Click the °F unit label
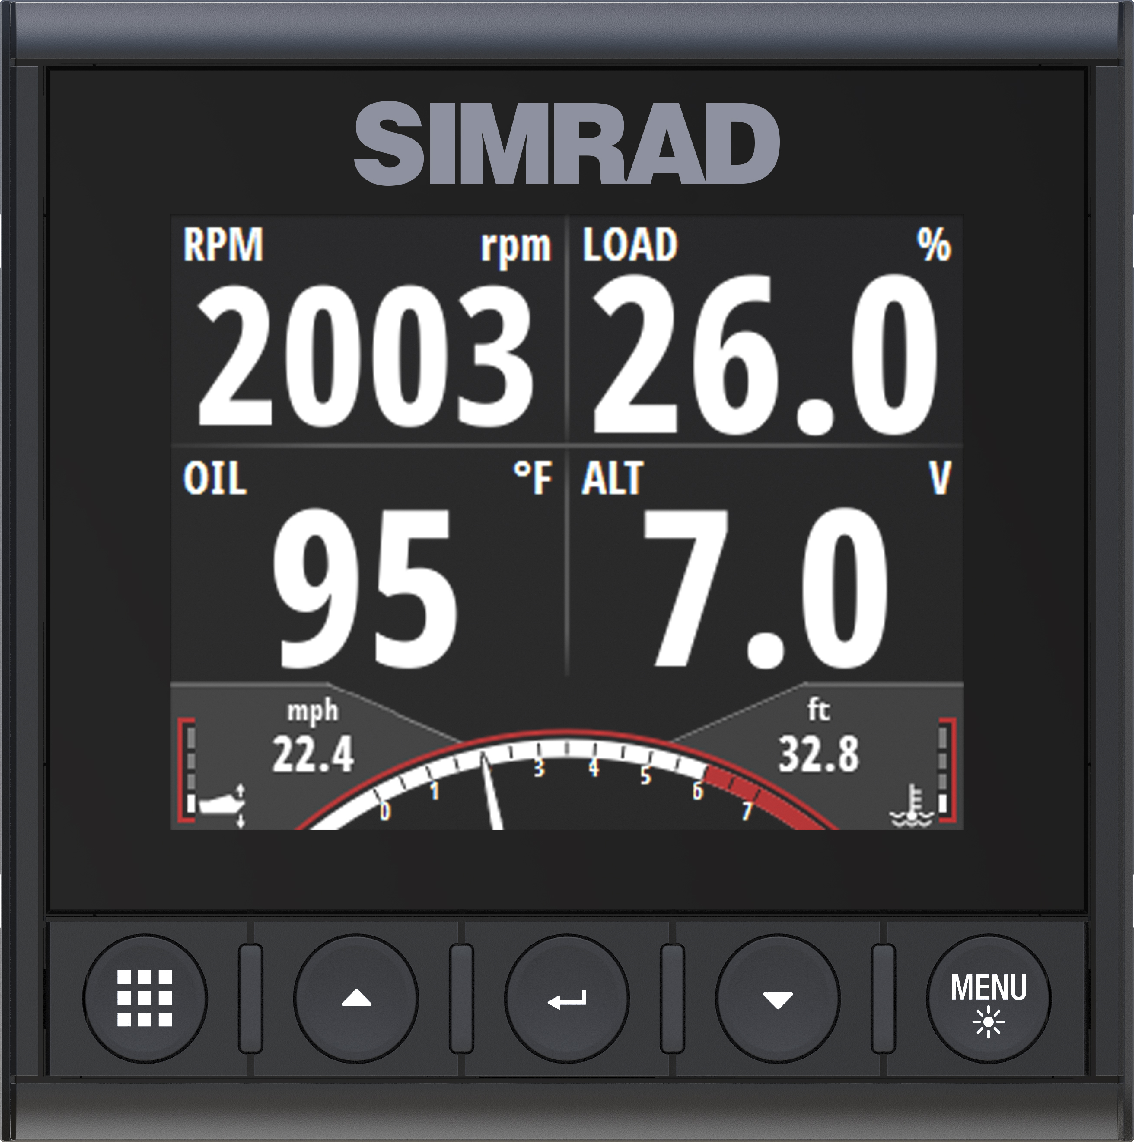Screen dimensions: 1134x1142 tap(533, 479)
